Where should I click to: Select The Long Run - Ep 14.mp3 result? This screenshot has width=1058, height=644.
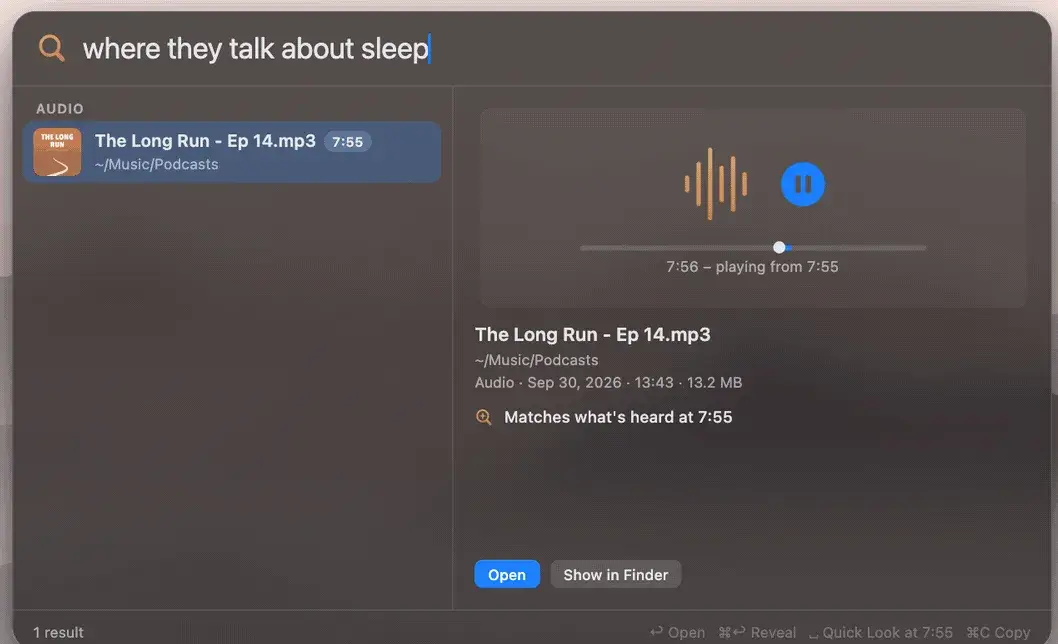point(231,152)
